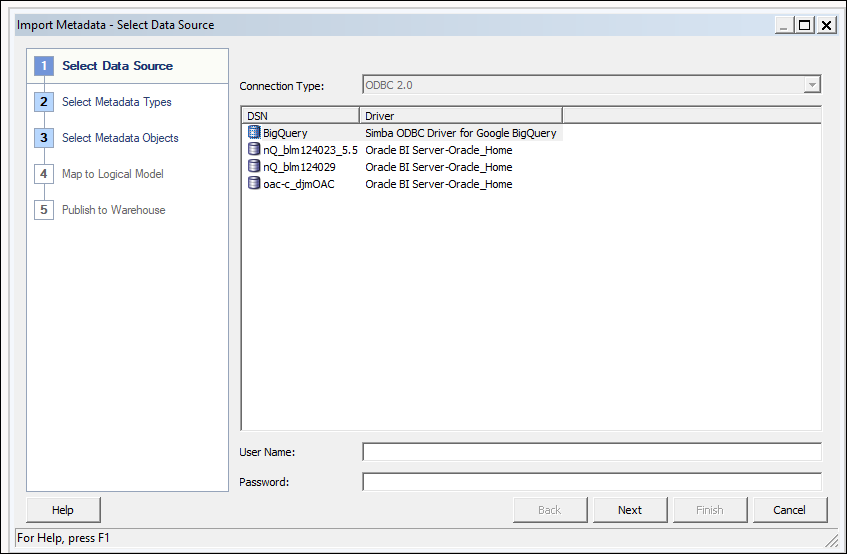Focus the Password input field

pos(592,482)
